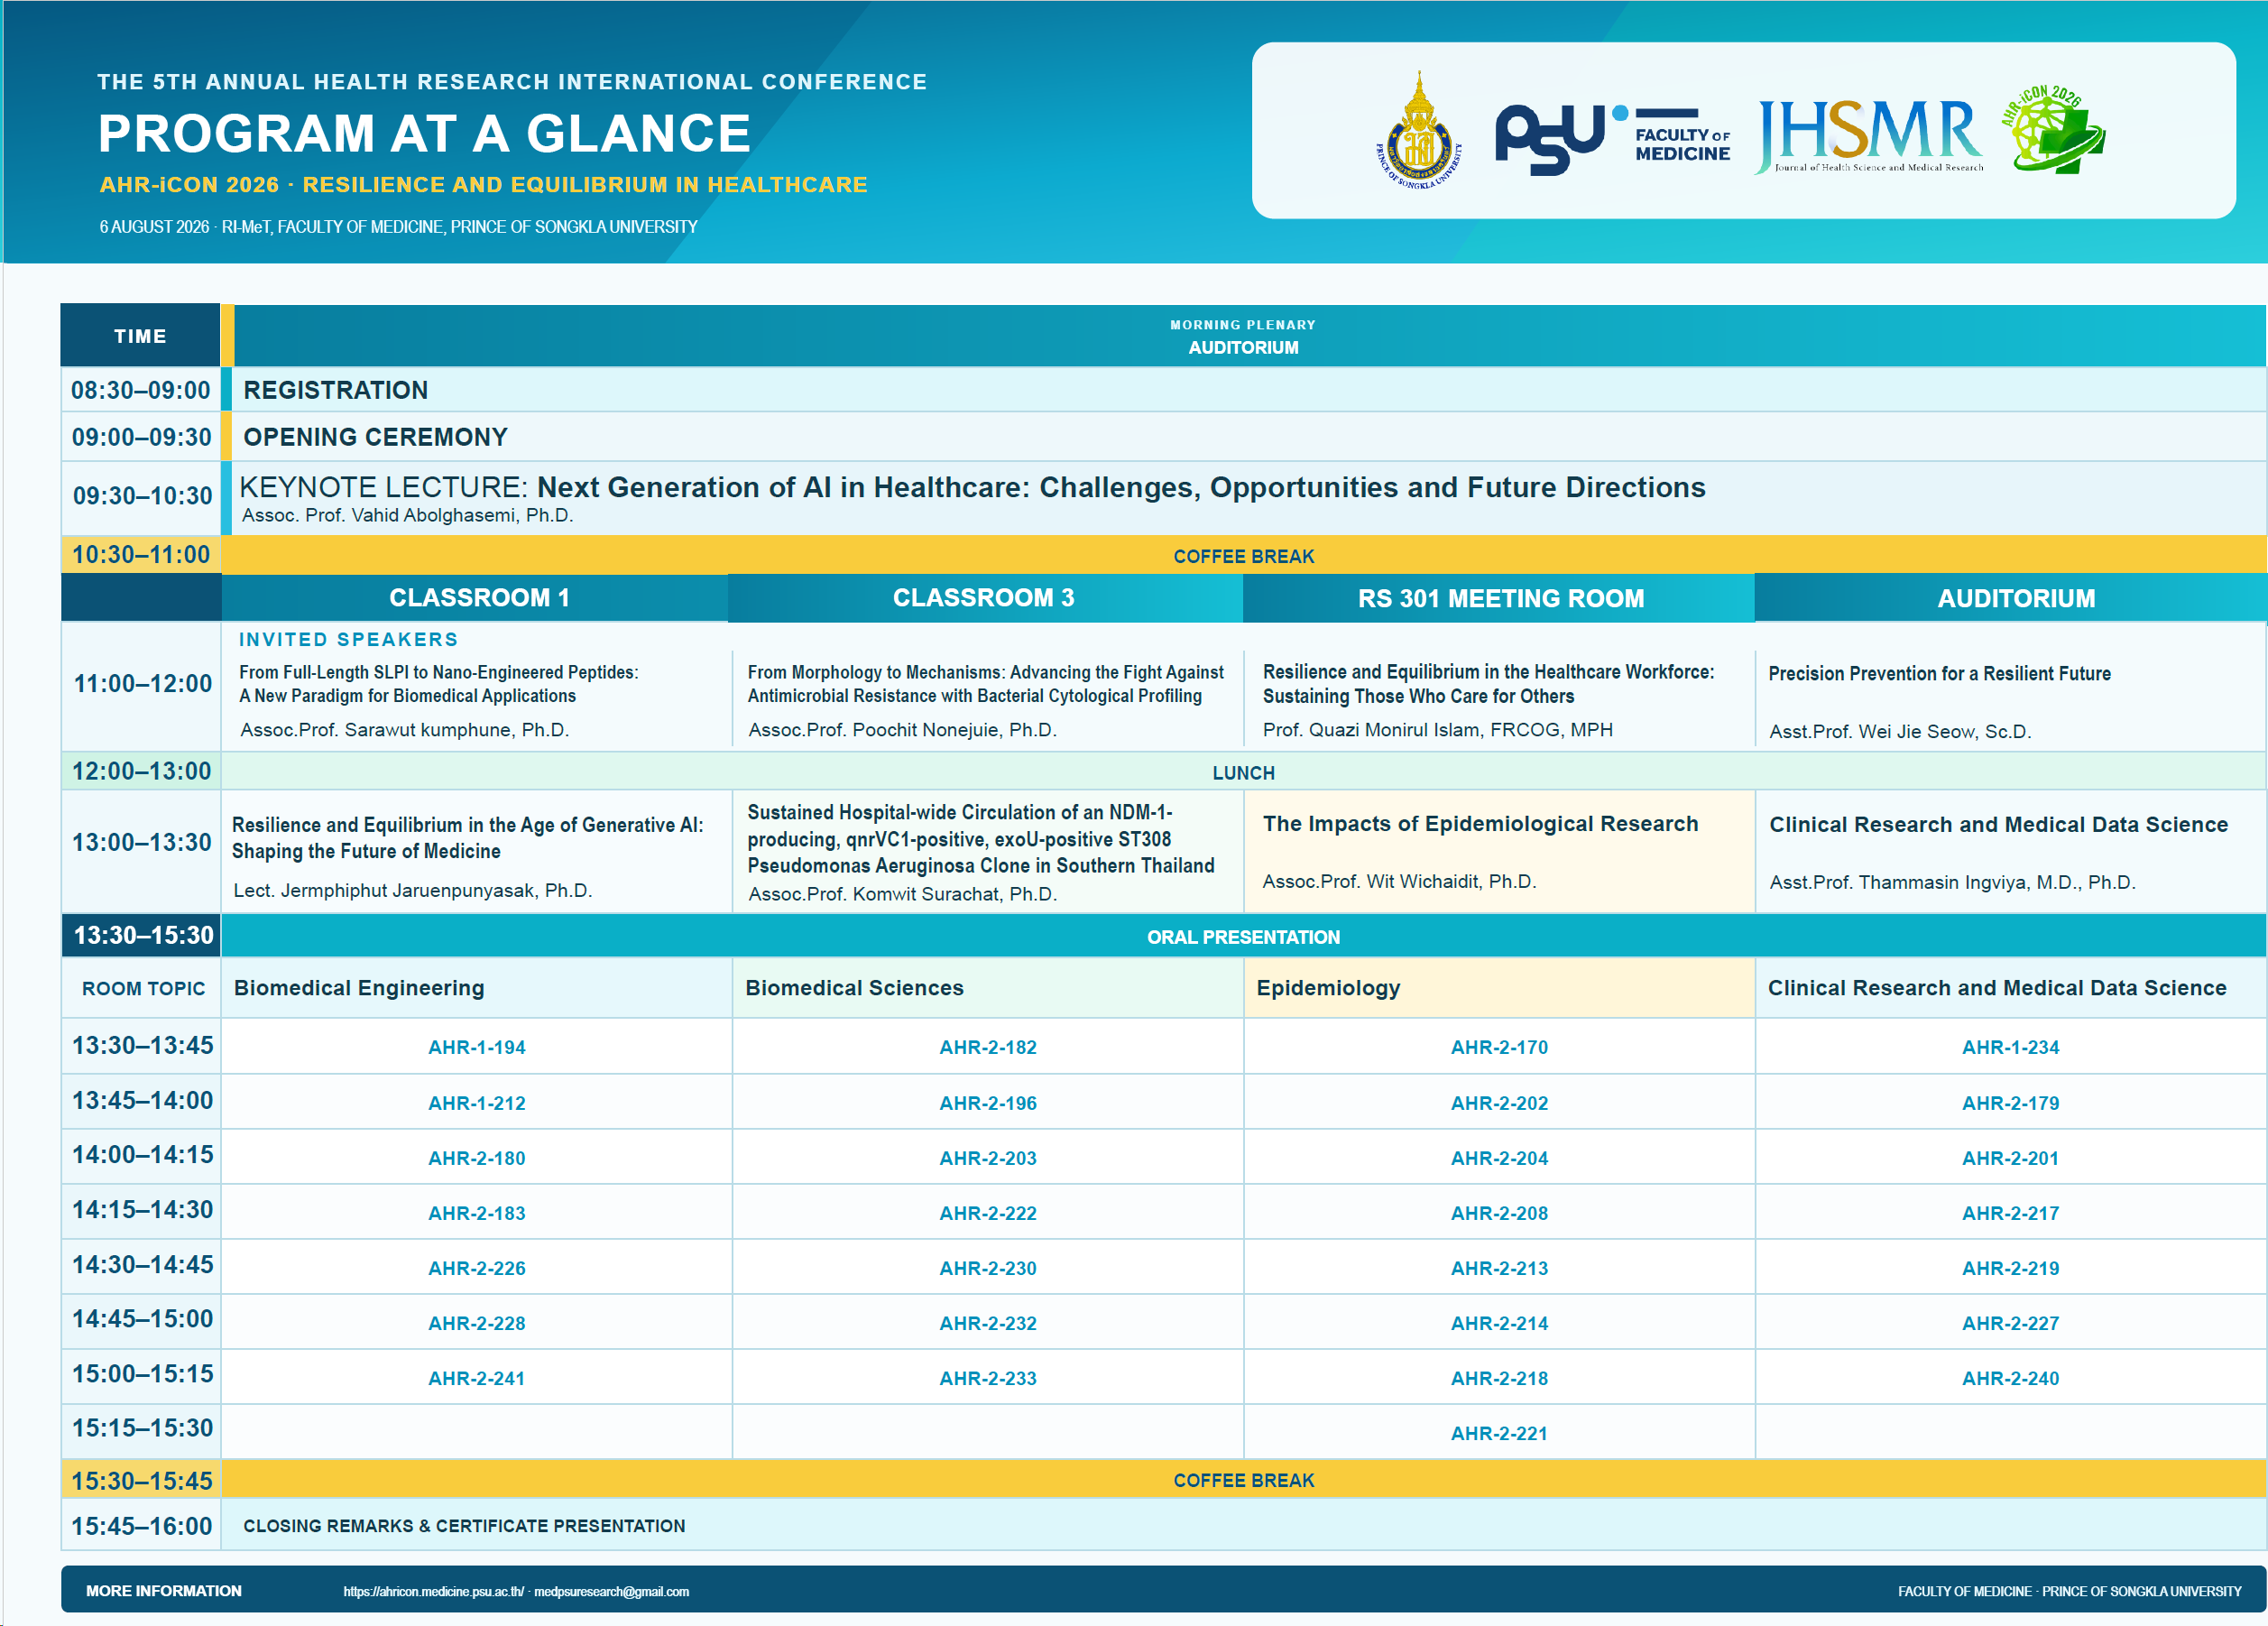Select the REGISTRATION row
Viewport: 2268px width, 1626px height.
(1243, 390)
